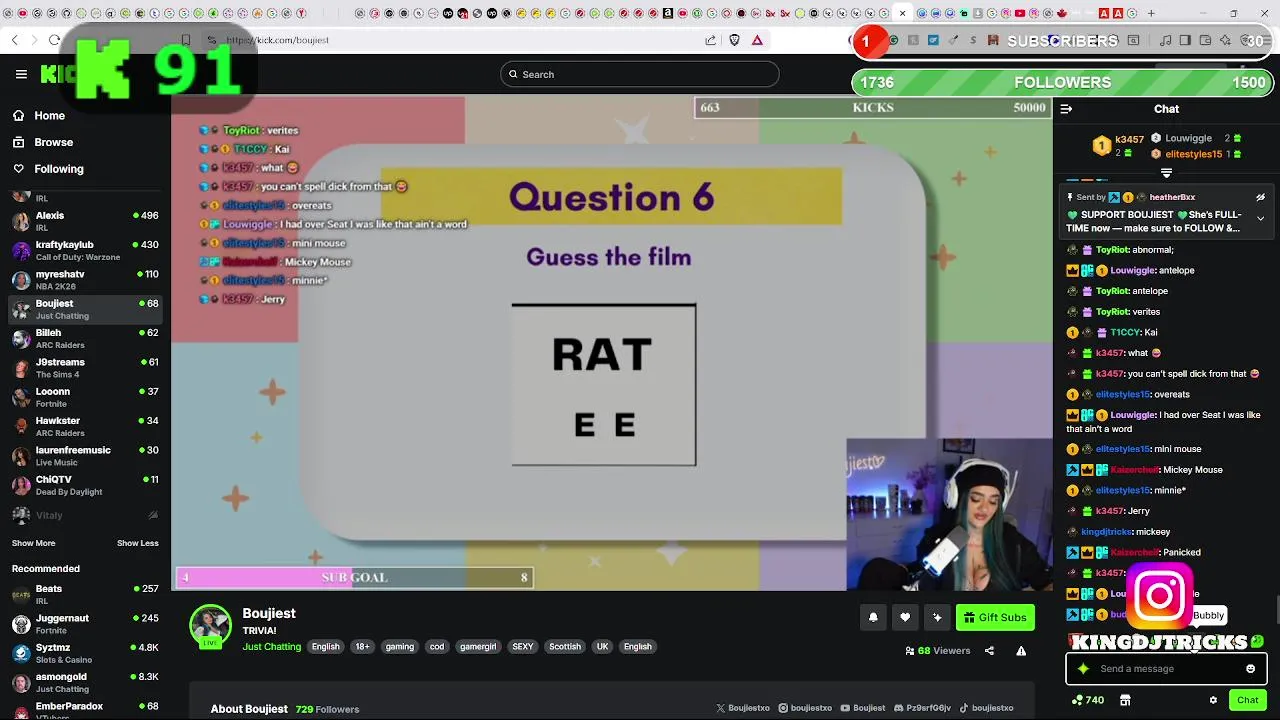The image size is (1280, 720).
Task: Open channel points balance 740
Action: pyautogui.click(x=1087, y=700)
